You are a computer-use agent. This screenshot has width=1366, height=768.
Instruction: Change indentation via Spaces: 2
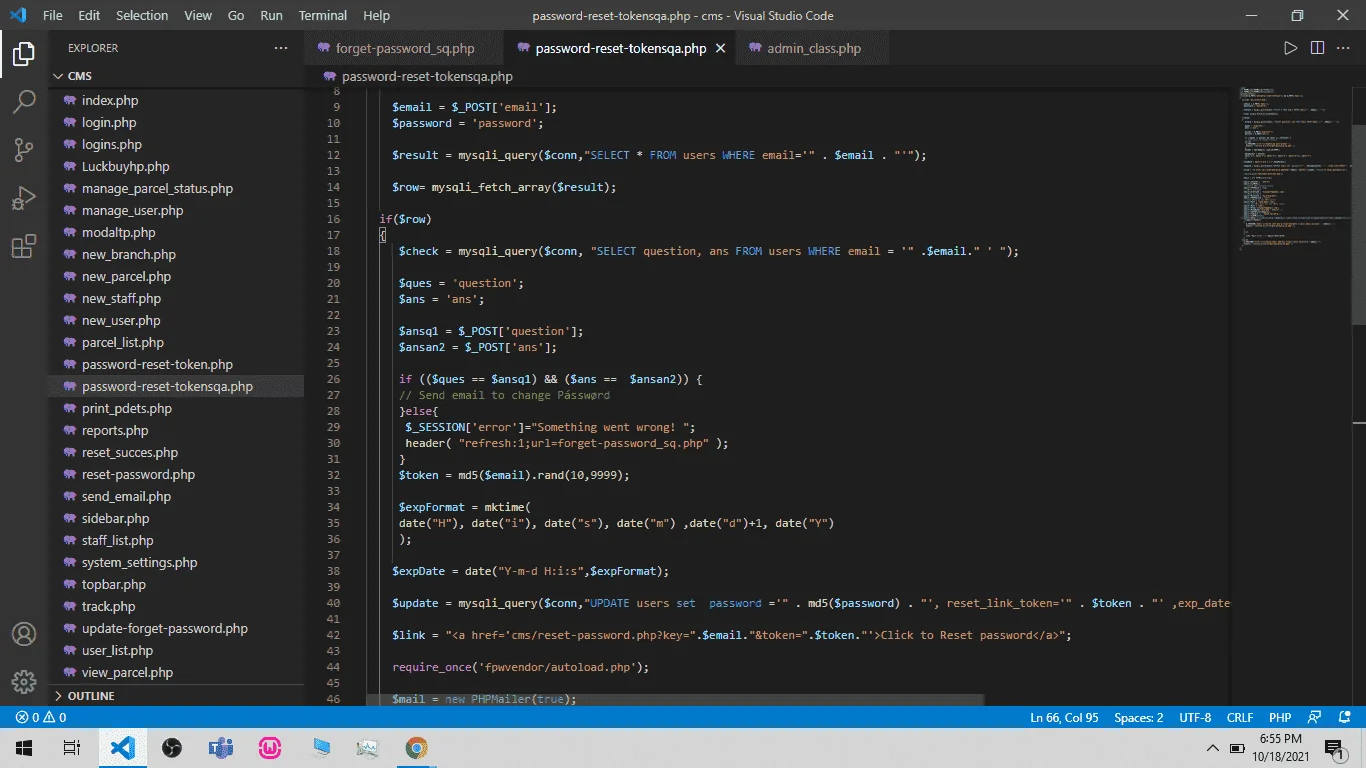click(1139, 717)
